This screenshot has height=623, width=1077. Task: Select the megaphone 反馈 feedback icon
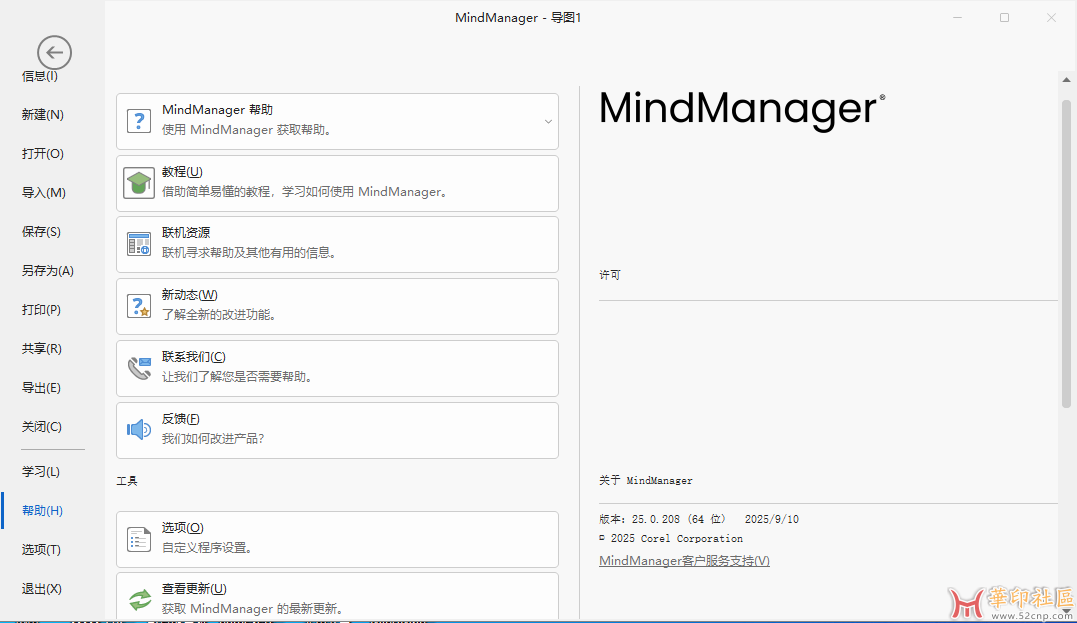point(139,428)
